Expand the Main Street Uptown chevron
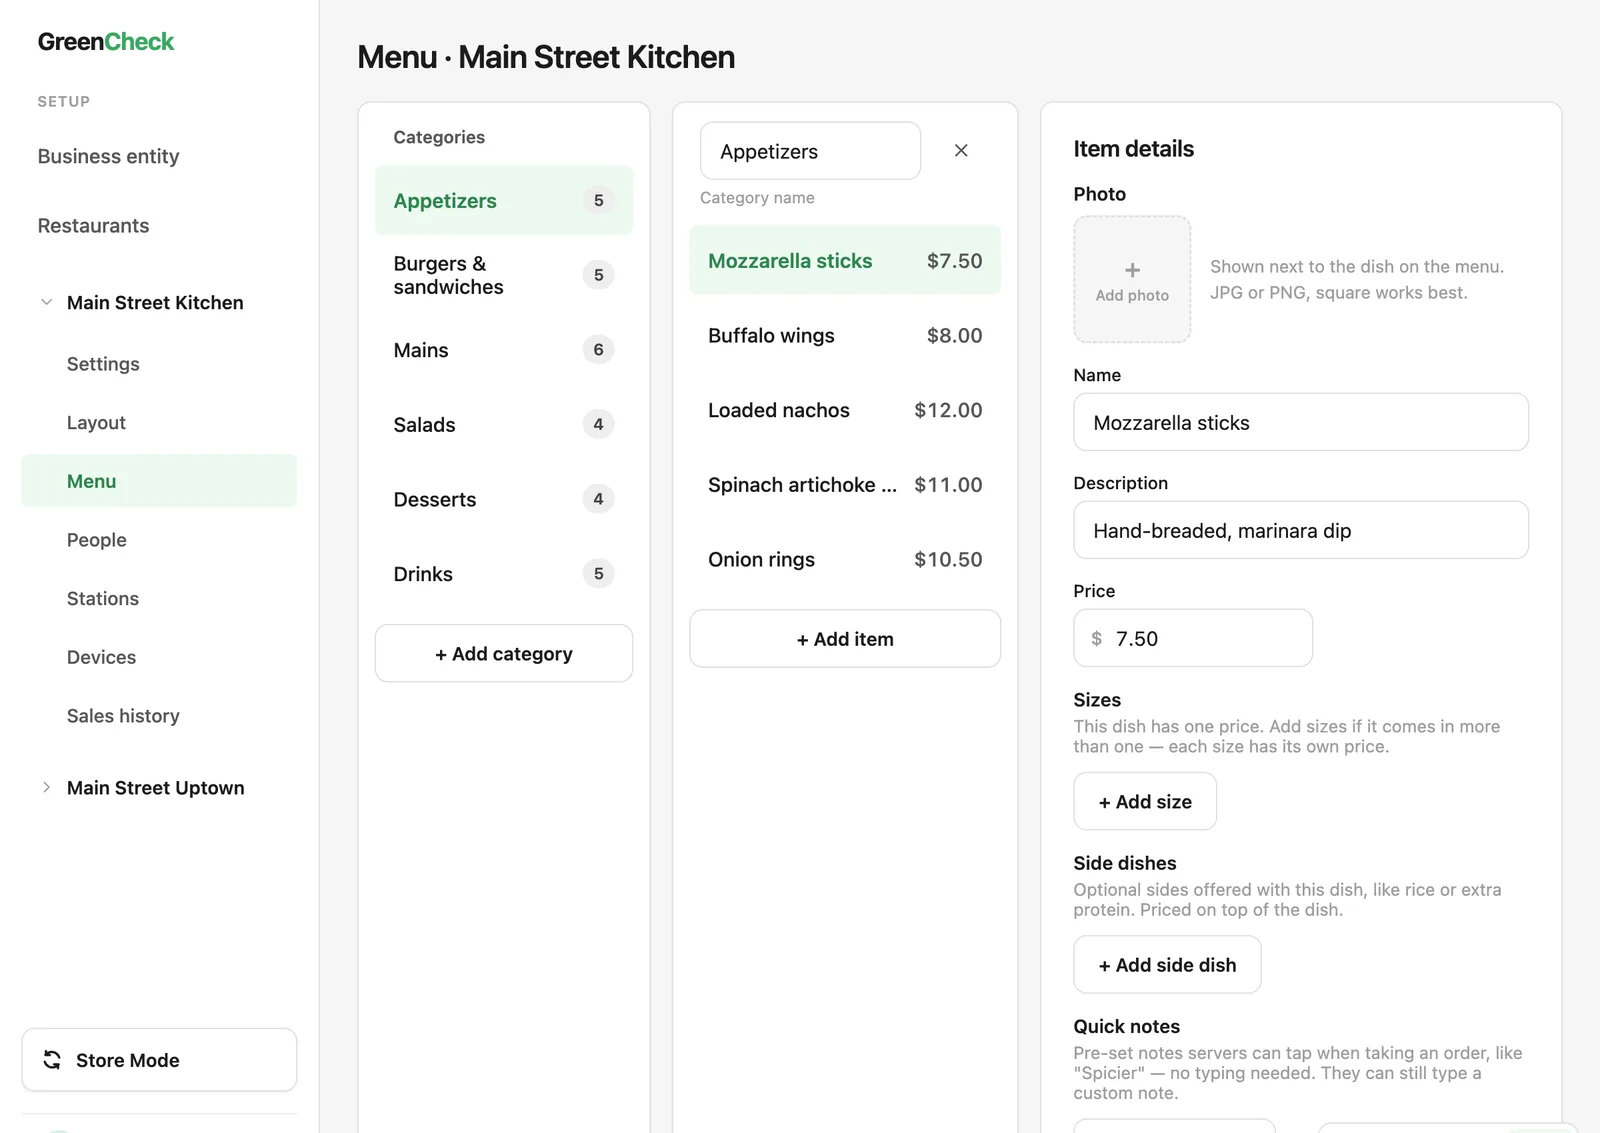The image size is (1600, 1133). click(x=46, y=787)
